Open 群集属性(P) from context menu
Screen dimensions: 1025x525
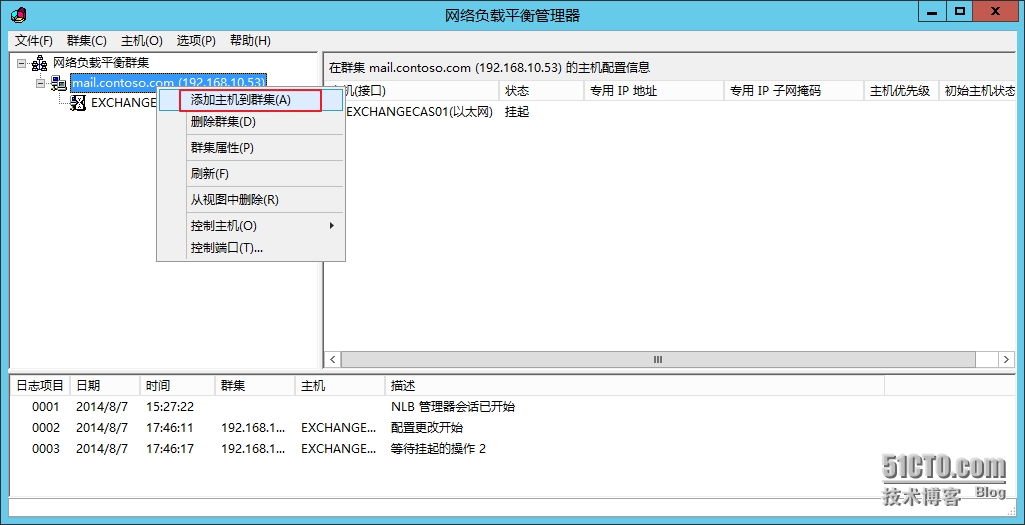coord(250,148)
